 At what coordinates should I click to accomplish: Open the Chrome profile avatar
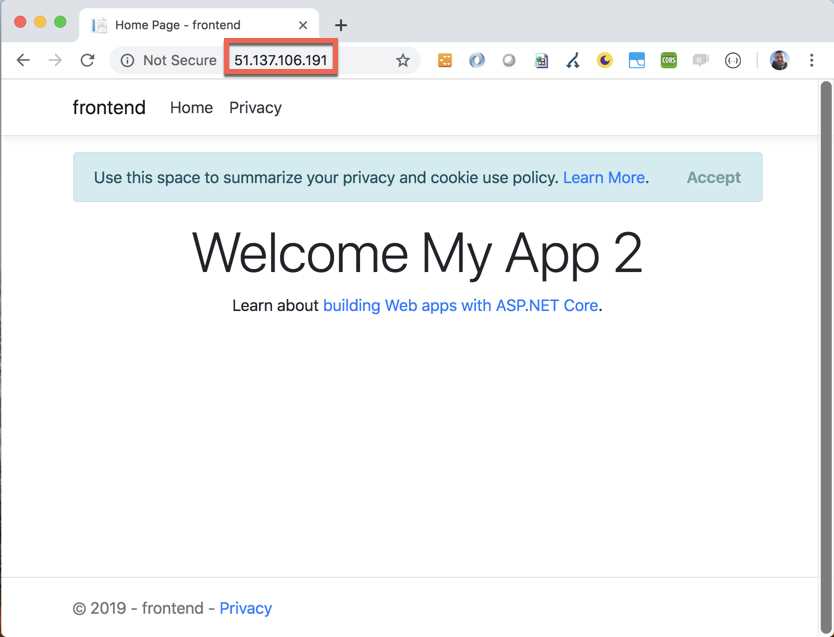click(x=779, y=60)
